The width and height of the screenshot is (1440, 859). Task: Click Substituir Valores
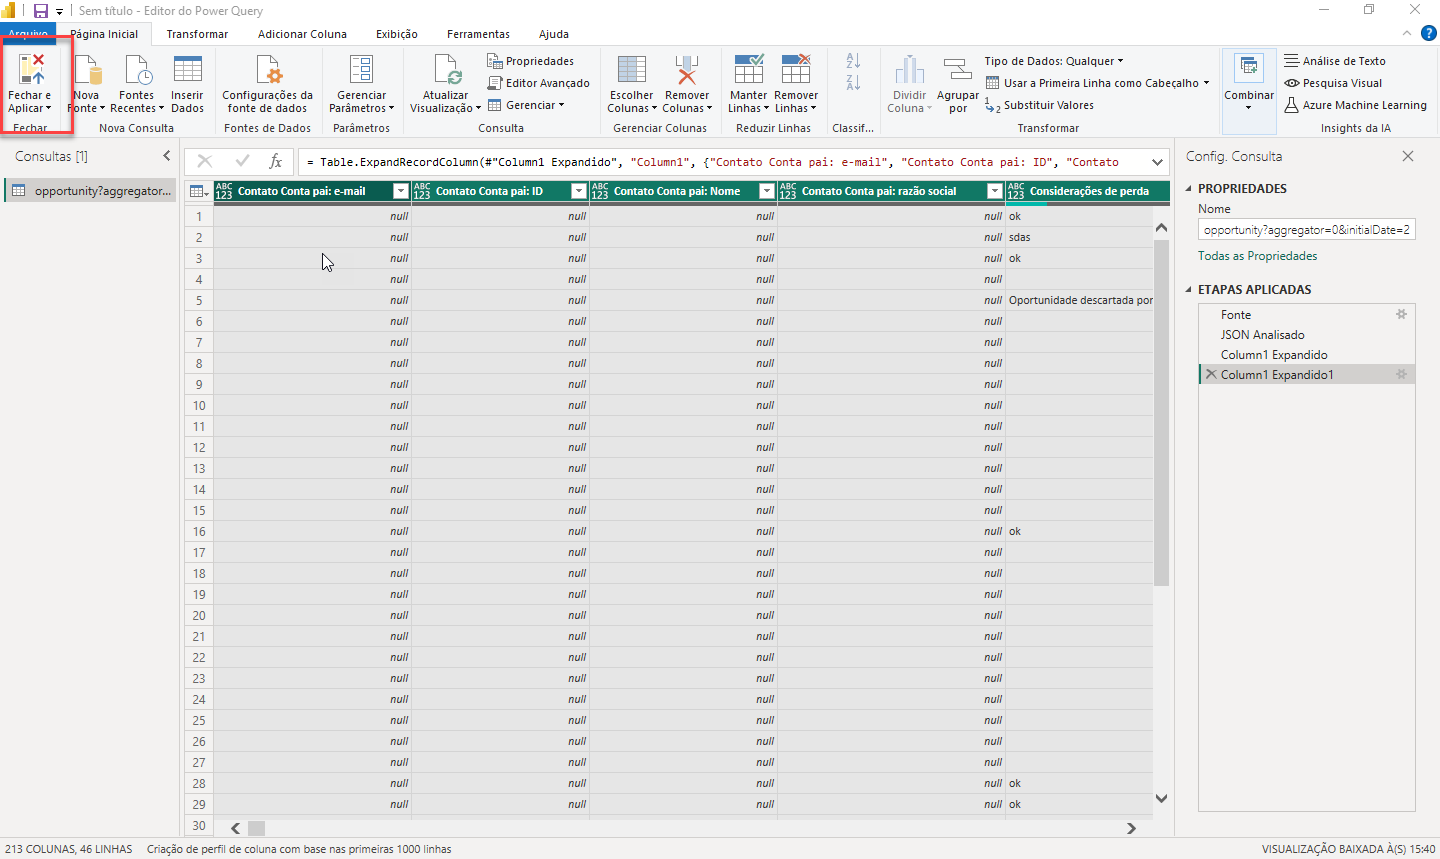(1039, 105)
